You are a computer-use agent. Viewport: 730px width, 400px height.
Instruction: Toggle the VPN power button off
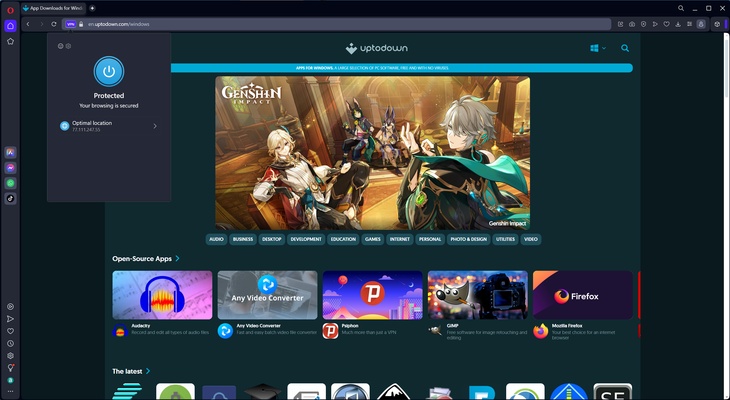pos(109,71)
